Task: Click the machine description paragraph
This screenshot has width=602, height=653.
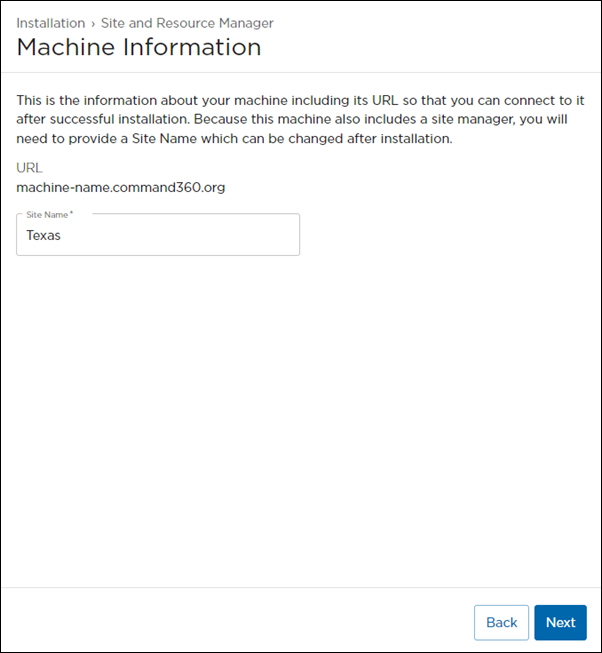Action: pos(300,120)
